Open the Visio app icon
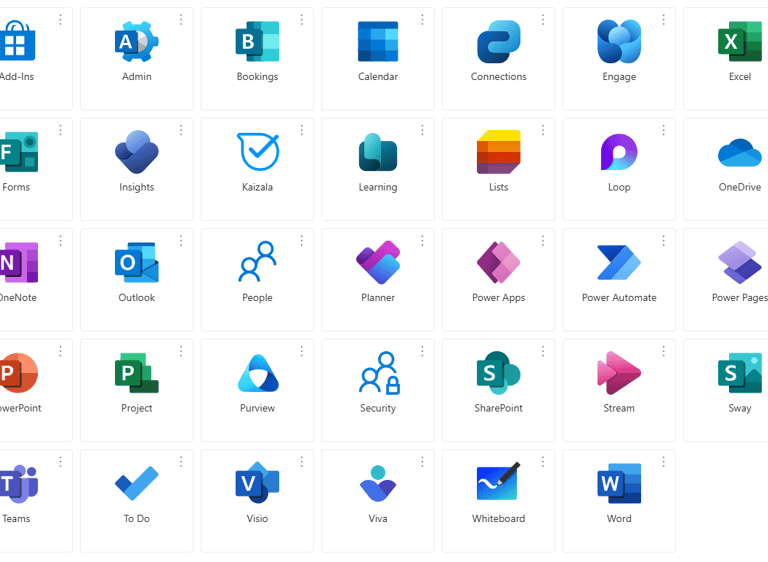 click(x=257, y=483)
